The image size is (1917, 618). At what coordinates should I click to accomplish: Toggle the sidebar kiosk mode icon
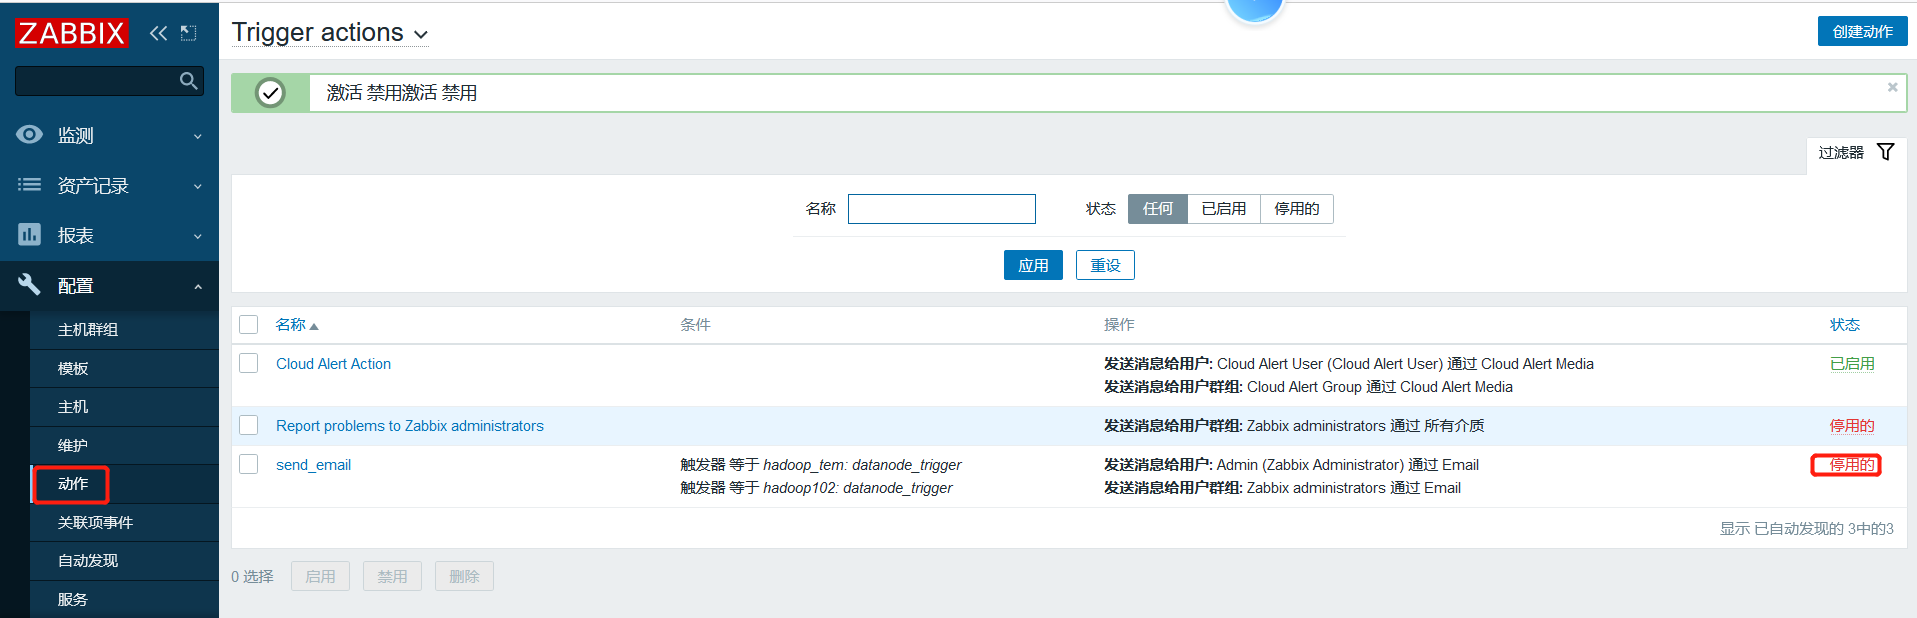coord(188,33)
